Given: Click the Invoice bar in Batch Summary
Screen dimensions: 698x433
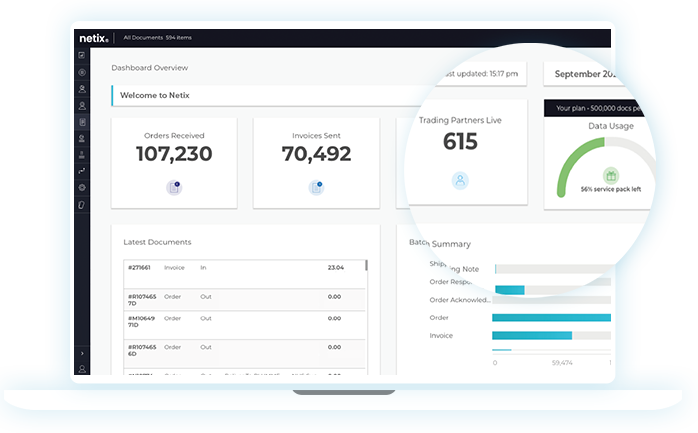Looking at the screenshot, I should [532, 336].
